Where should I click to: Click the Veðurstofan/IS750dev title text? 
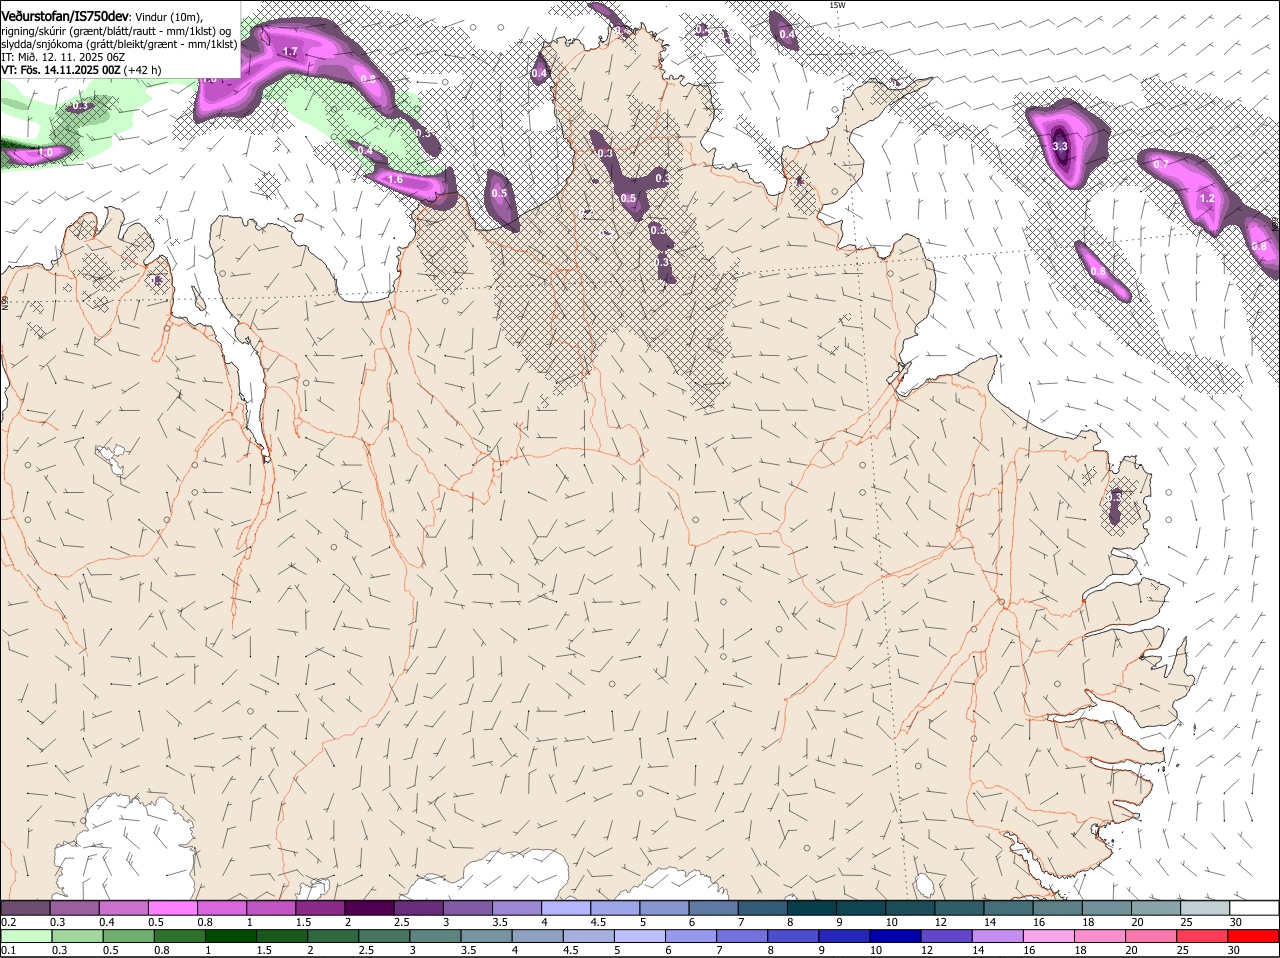click(x=64, y=16)
